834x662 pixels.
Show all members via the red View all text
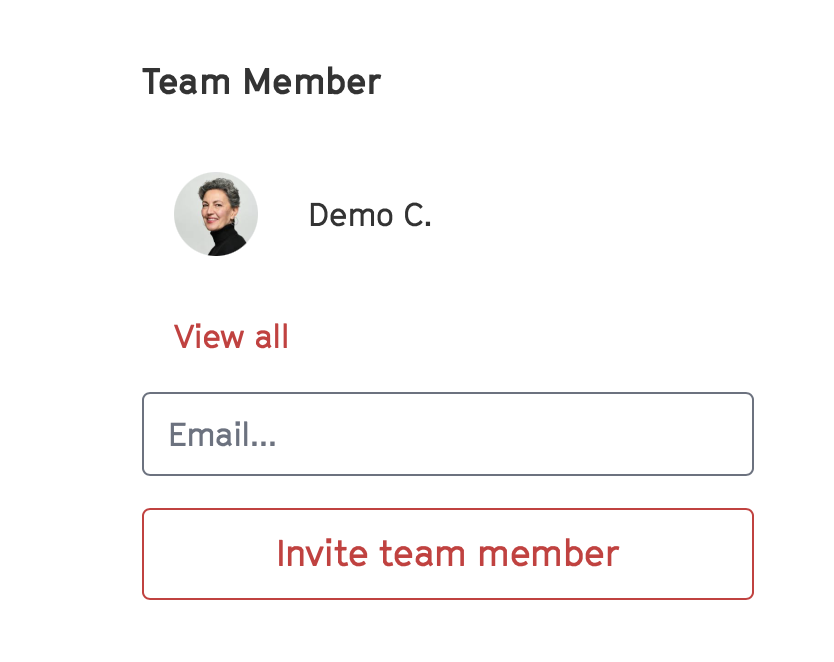tap(231, 337)
